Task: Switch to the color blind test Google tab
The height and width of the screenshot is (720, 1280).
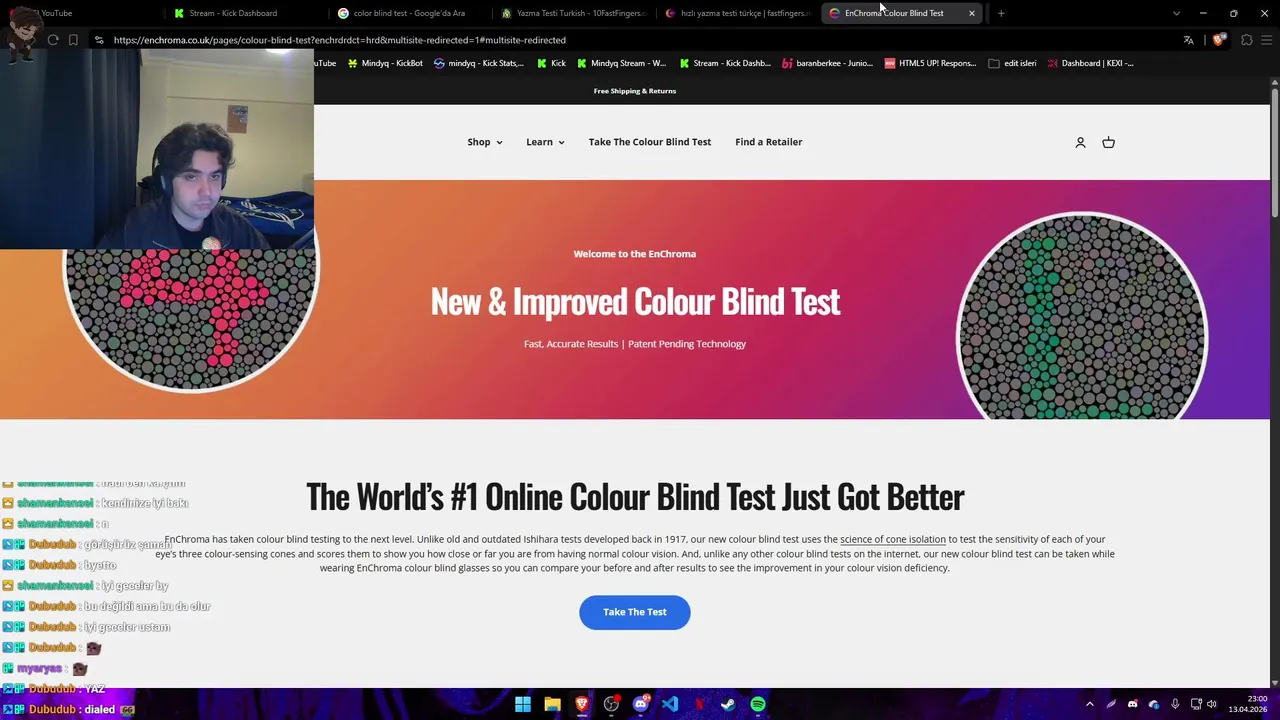Action: click(409, 13)
